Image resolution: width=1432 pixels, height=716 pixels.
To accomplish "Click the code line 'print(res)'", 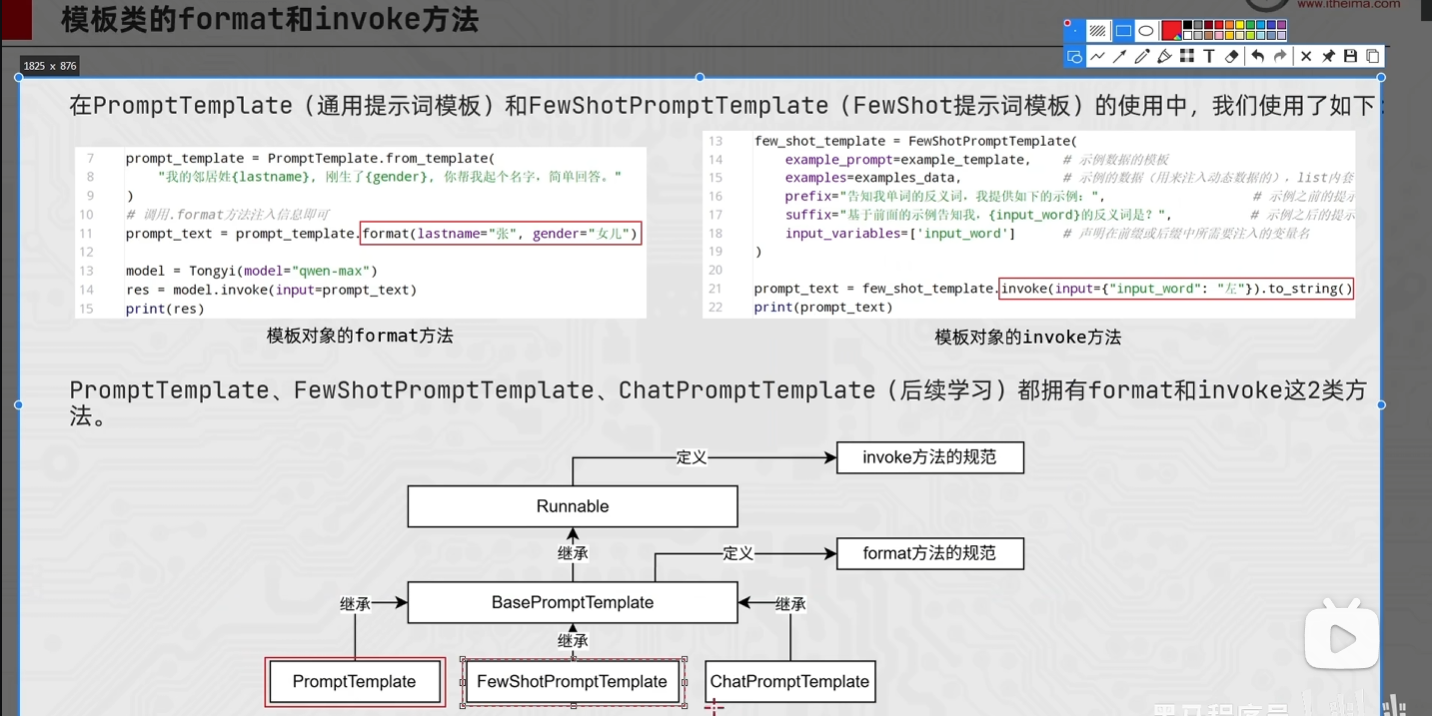I will (x=165, y=309).
